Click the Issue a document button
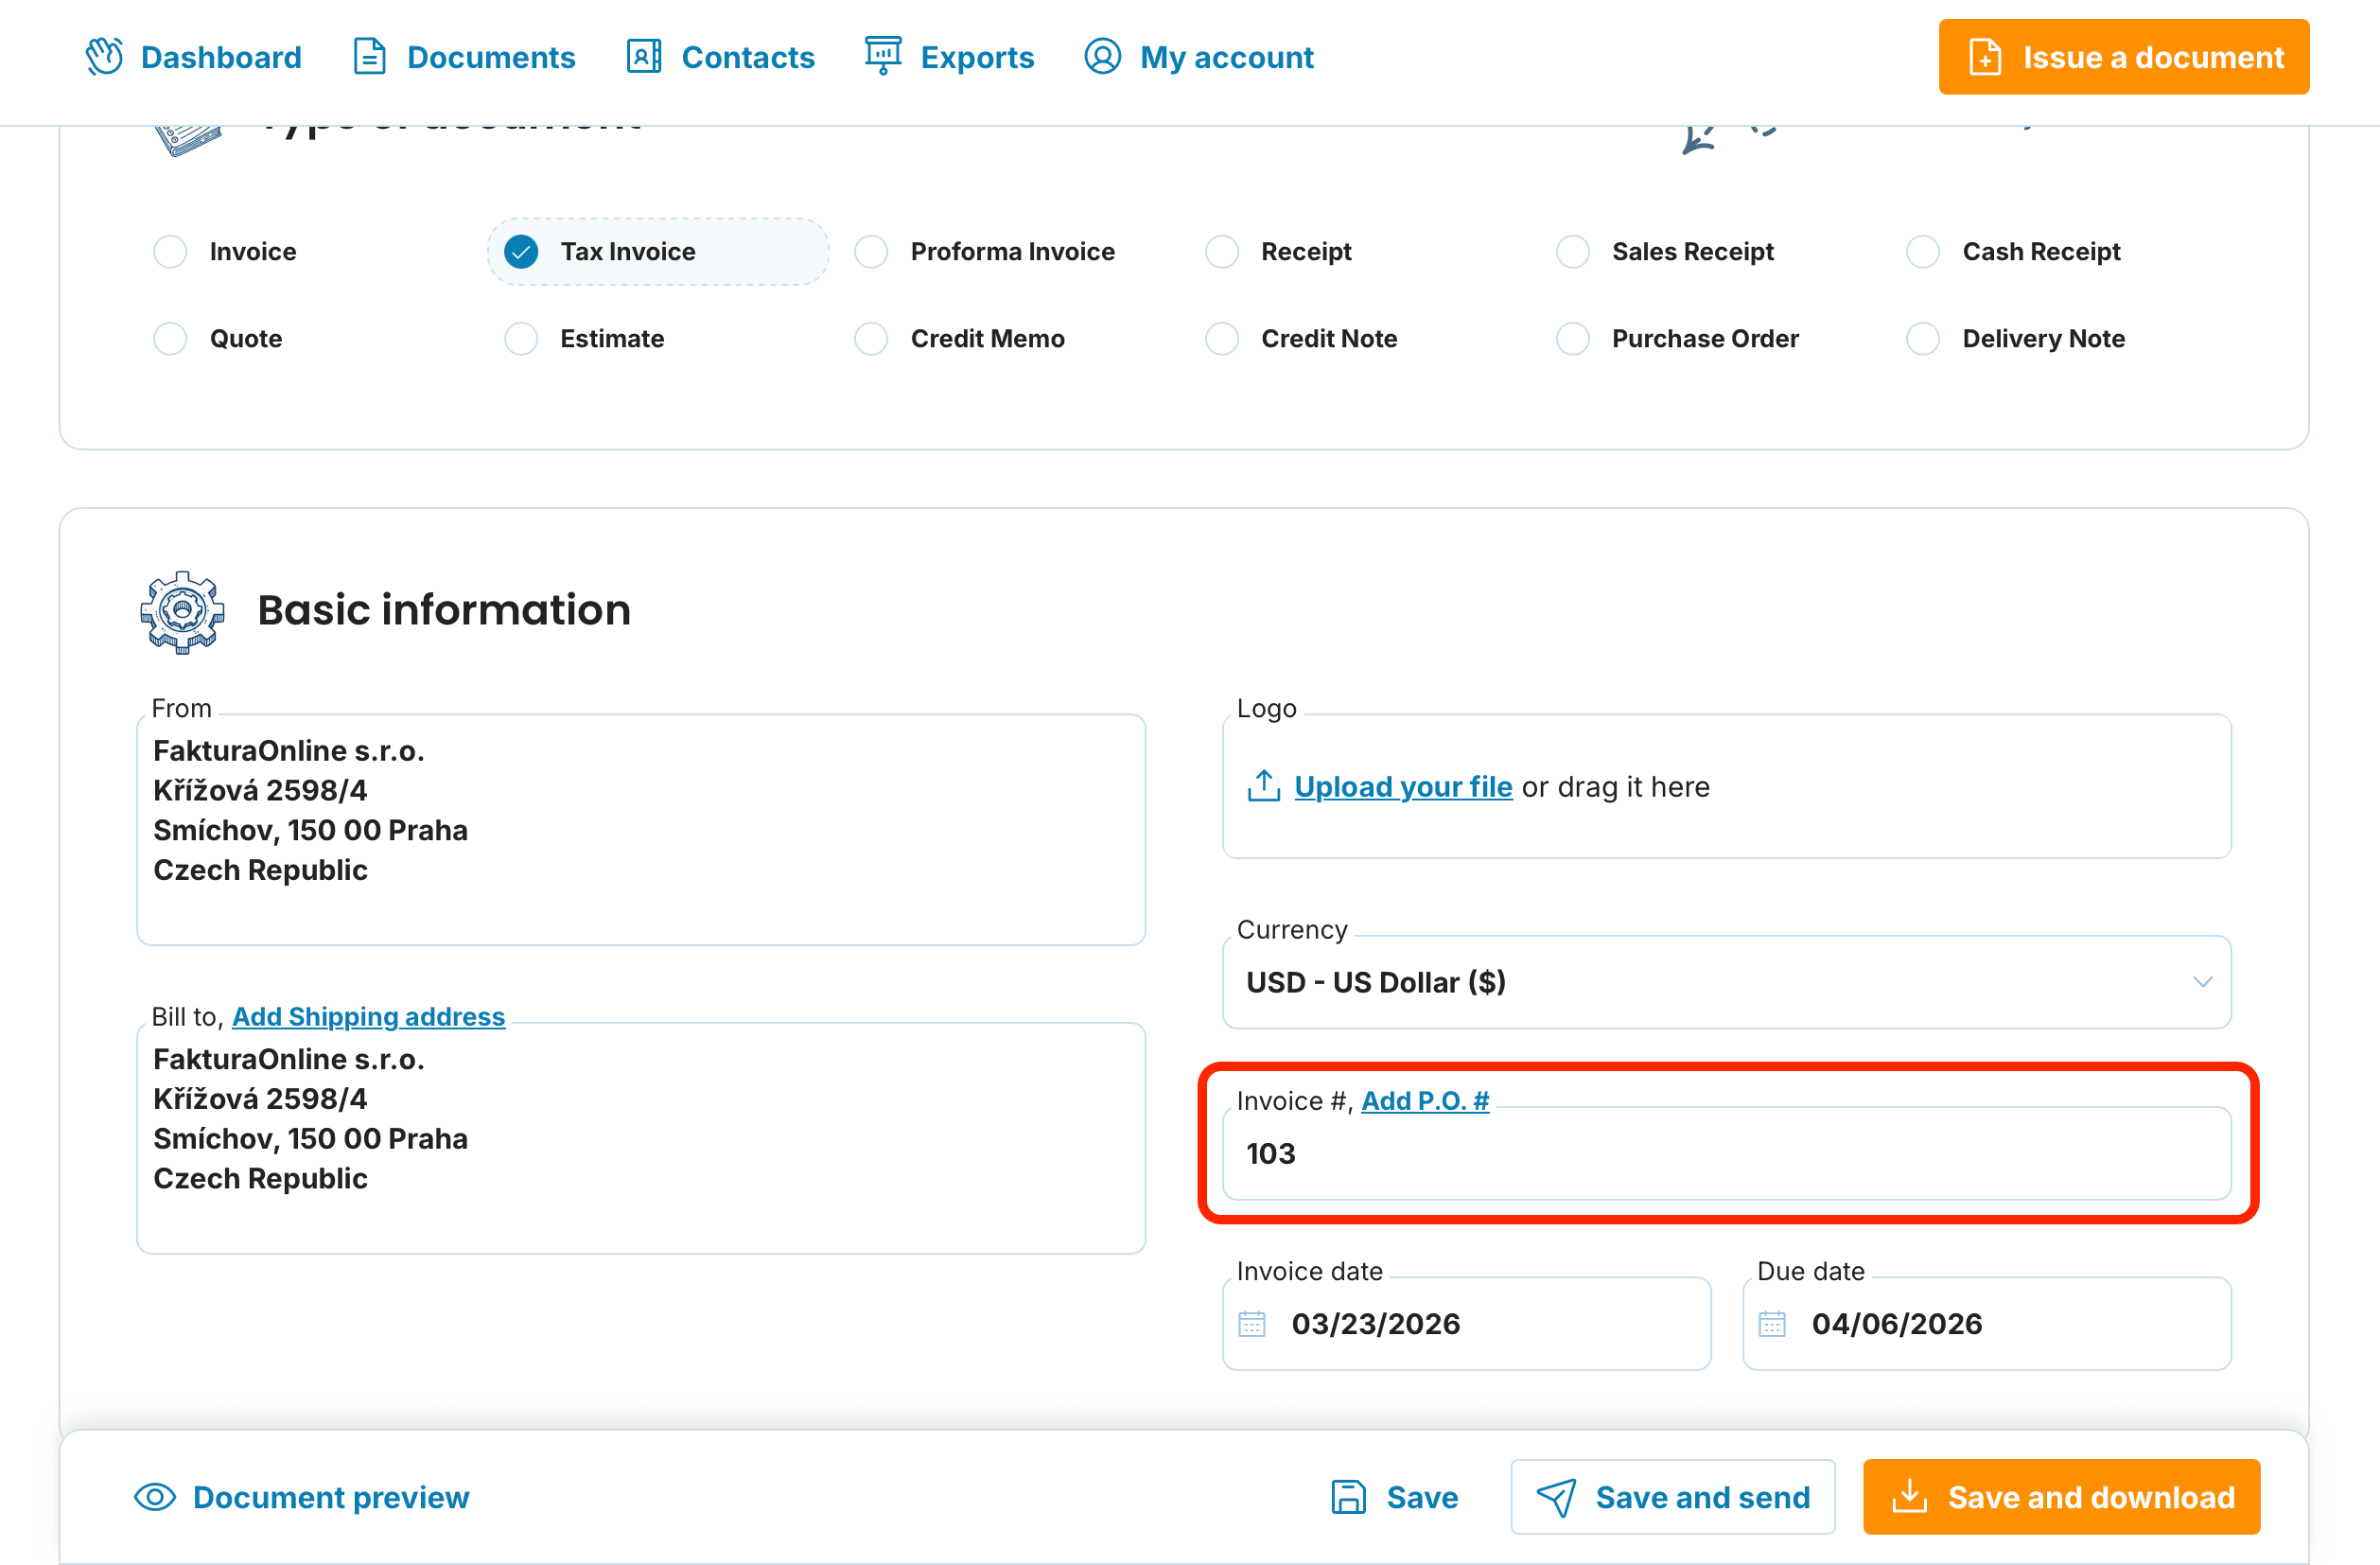 (2124, 57)
